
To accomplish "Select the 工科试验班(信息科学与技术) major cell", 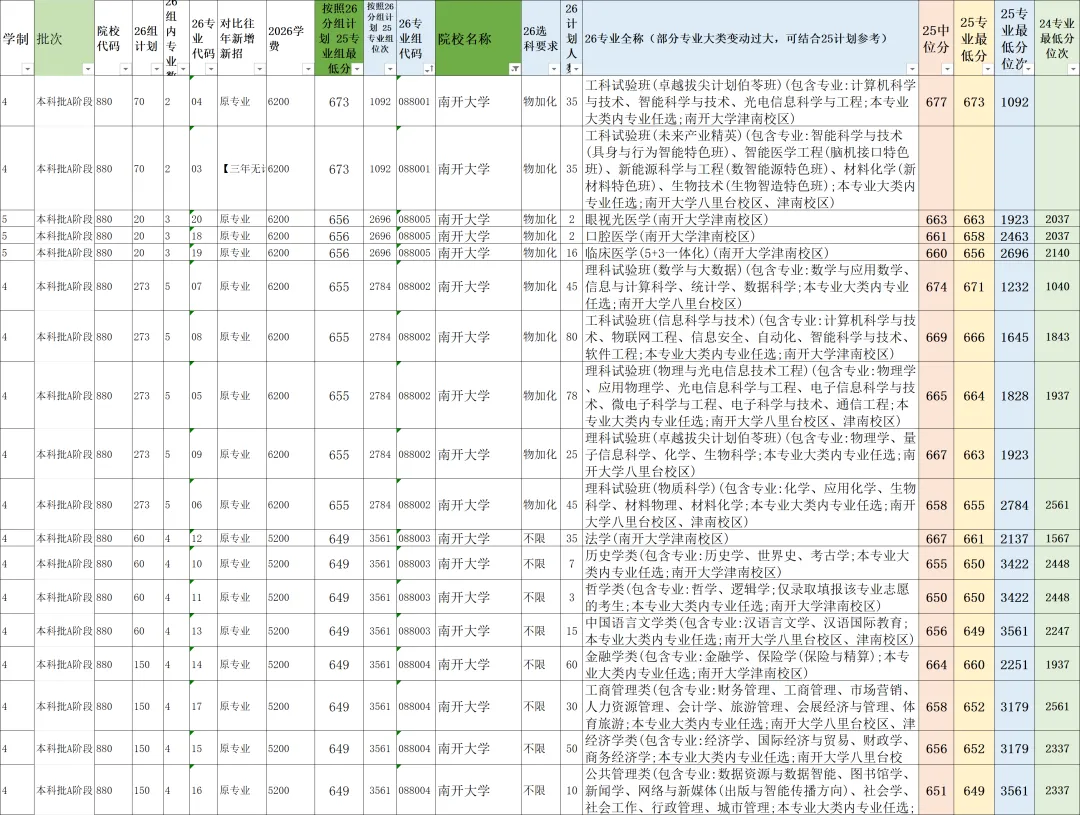I will coord(750,337).
